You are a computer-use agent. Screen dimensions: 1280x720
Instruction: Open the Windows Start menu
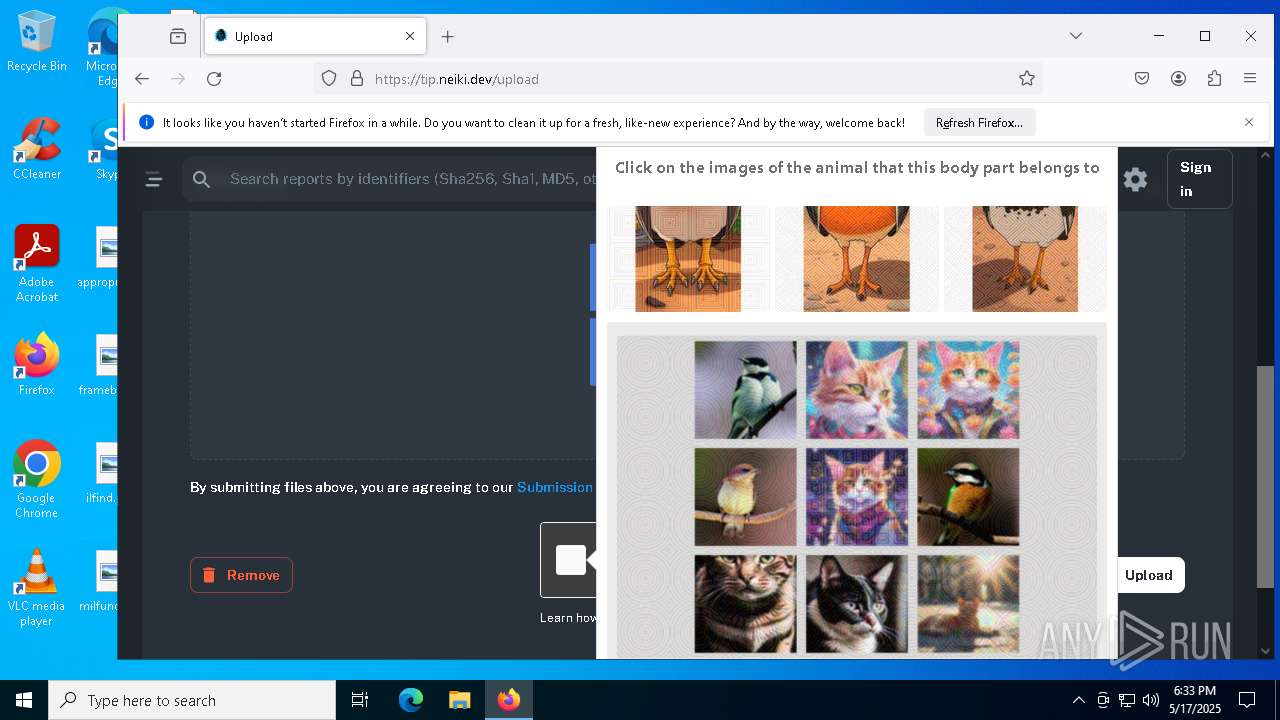(x=24, y=700)
